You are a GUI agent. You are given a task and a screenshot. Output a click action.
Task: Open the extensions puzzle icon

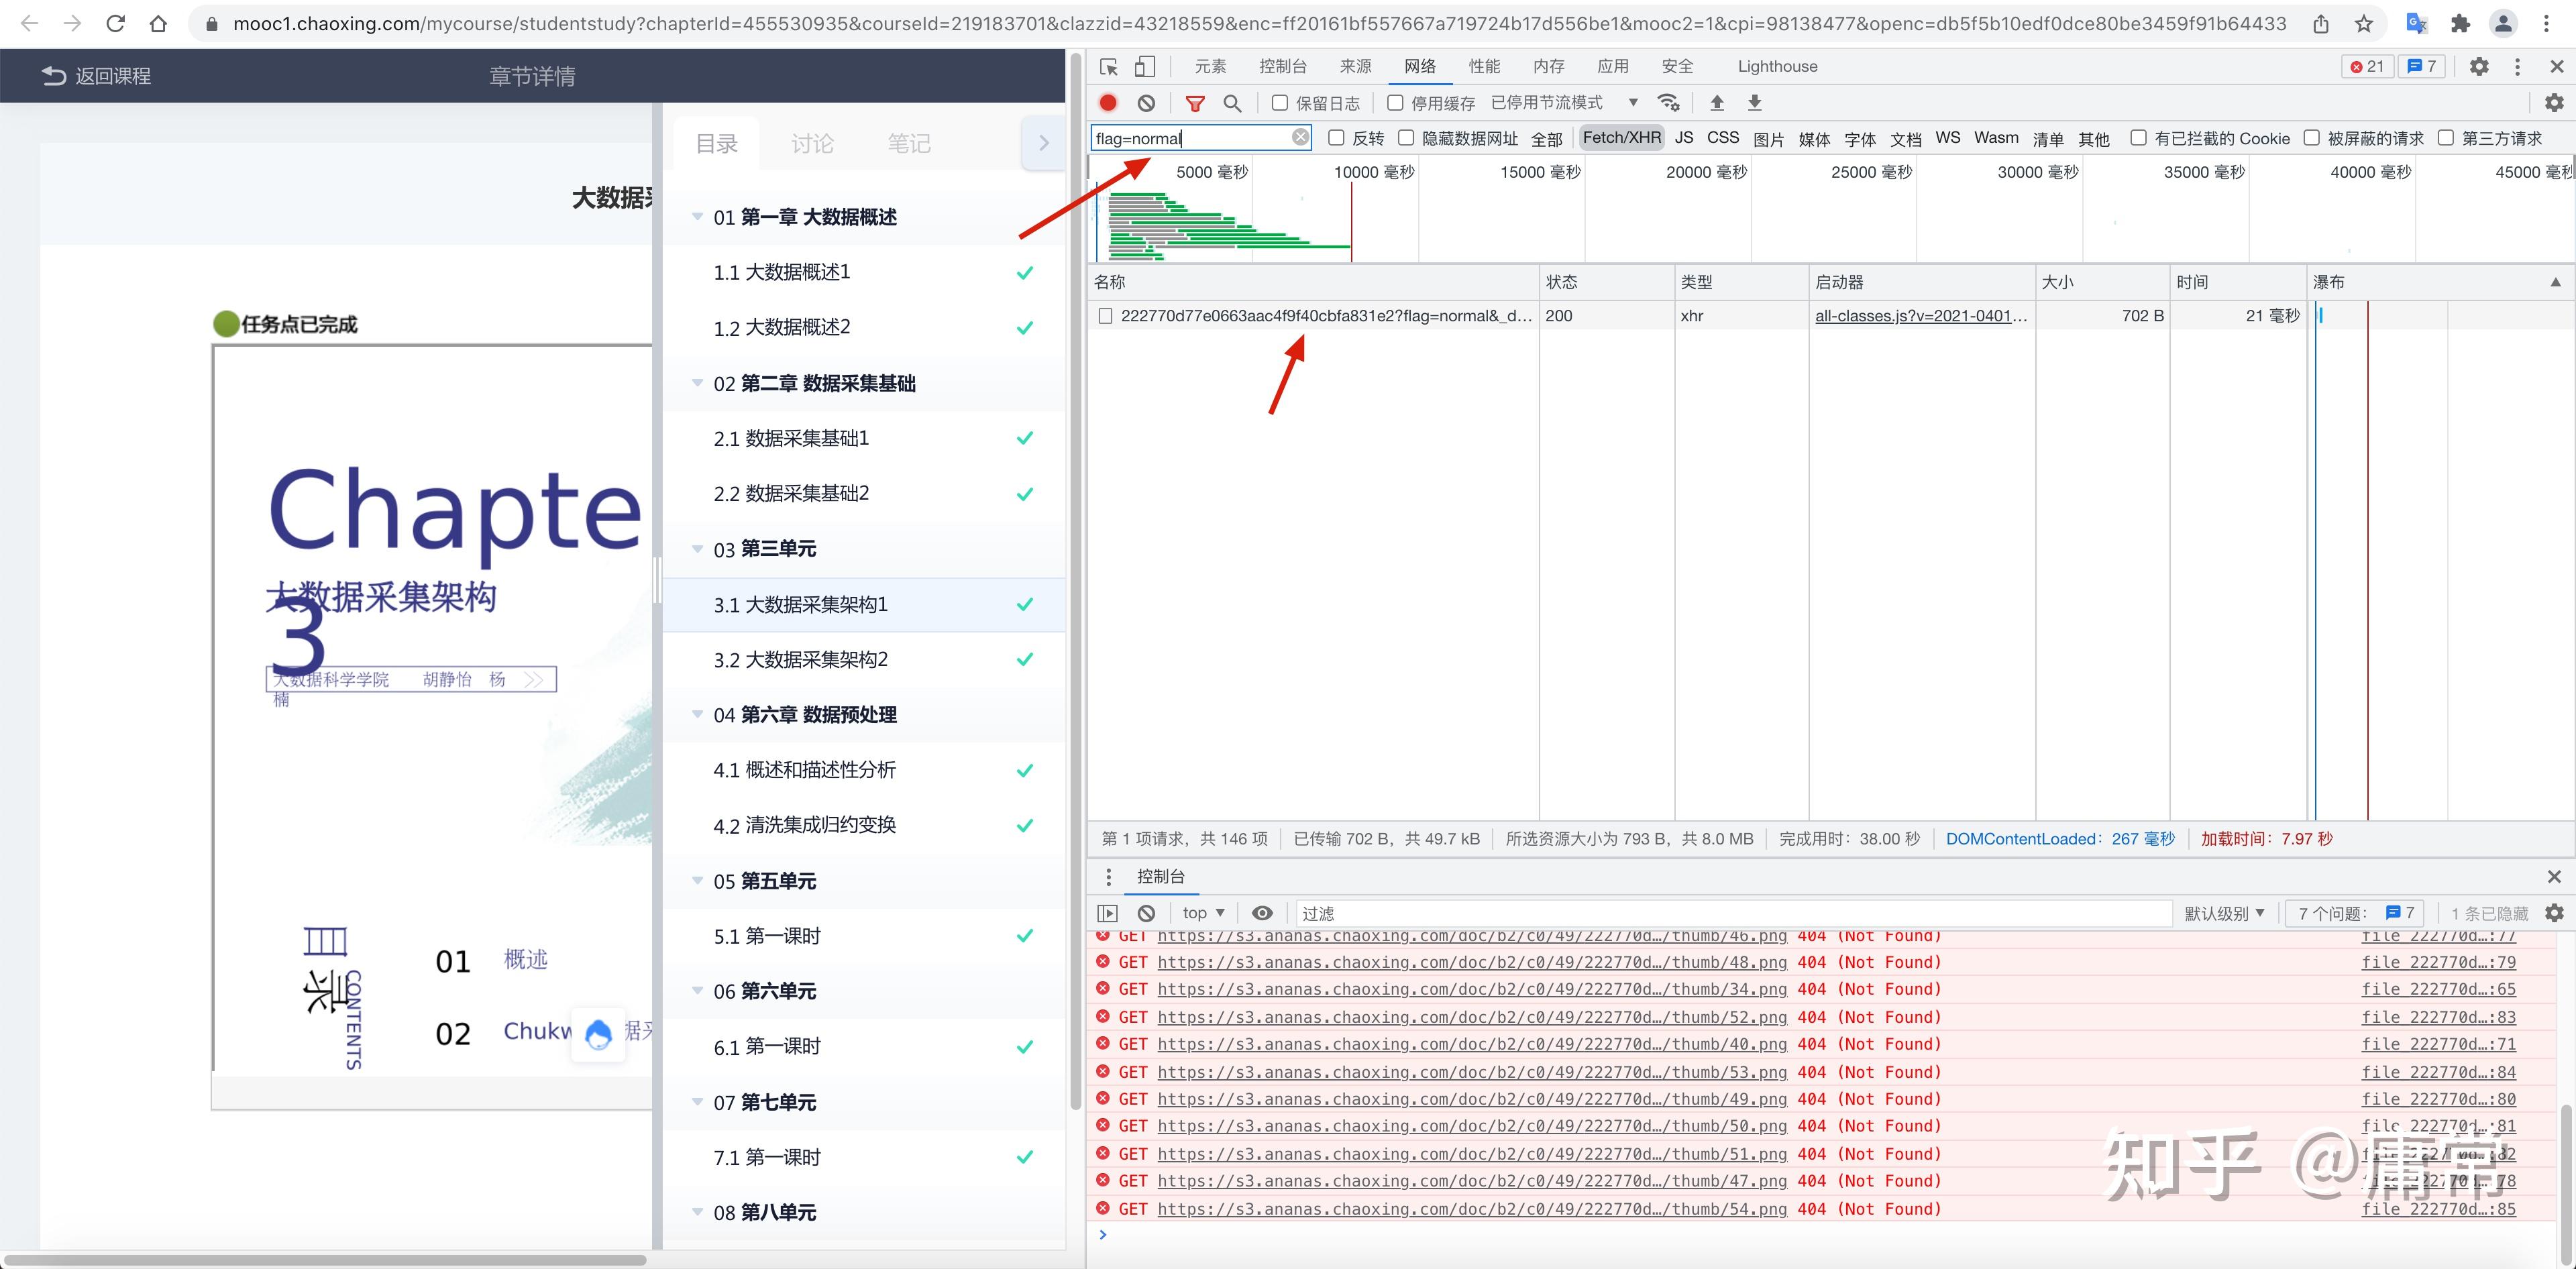tap(2460, 23)
